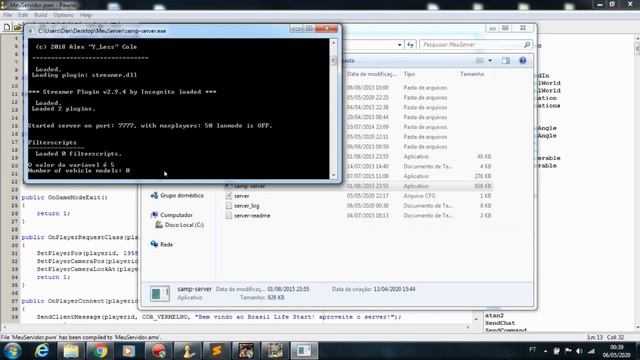640x360 pixels.
Task: Open the Options menu in Pawno
Action: 63,15
